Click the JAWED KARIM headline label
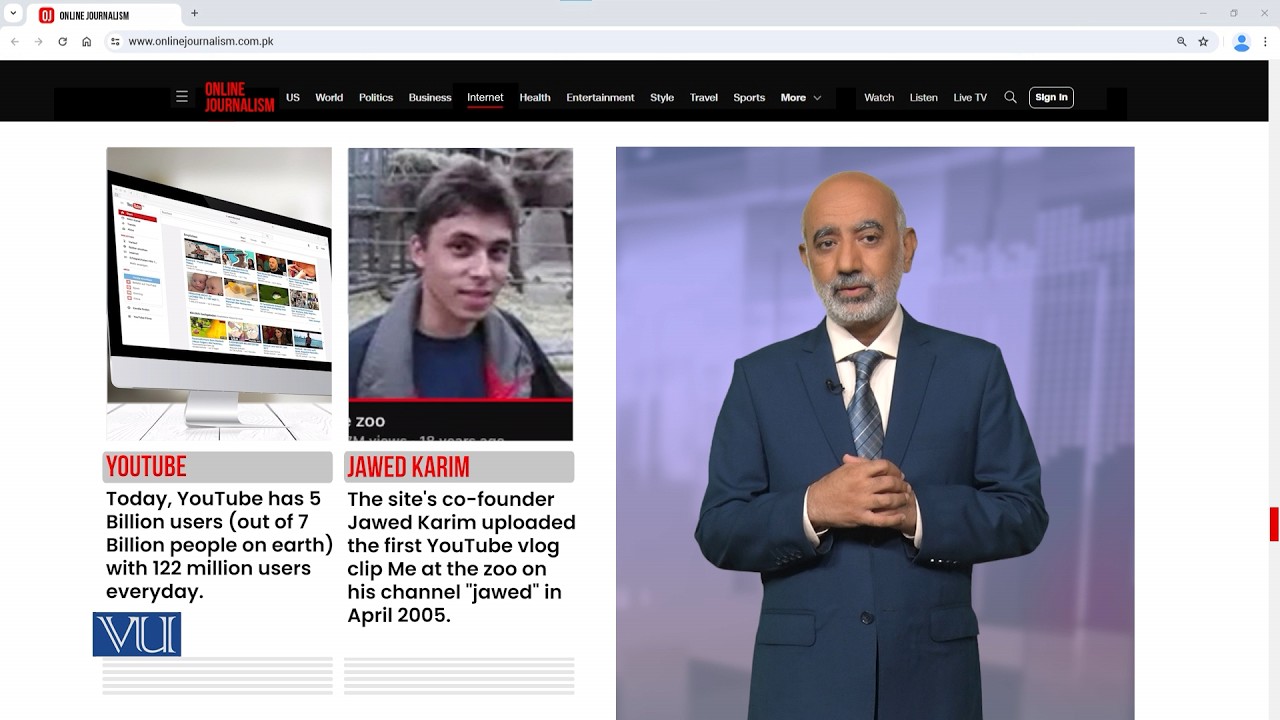1280x720 pixels. click(x=459, y=467)
